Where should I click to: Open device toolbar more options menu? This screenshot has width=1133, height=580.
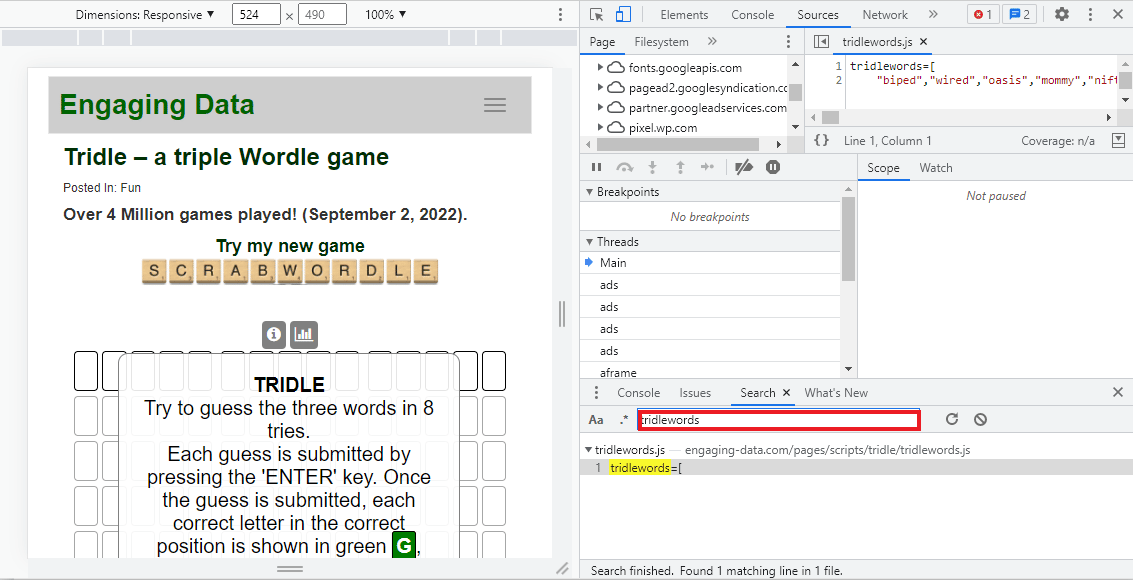(561, 14)
